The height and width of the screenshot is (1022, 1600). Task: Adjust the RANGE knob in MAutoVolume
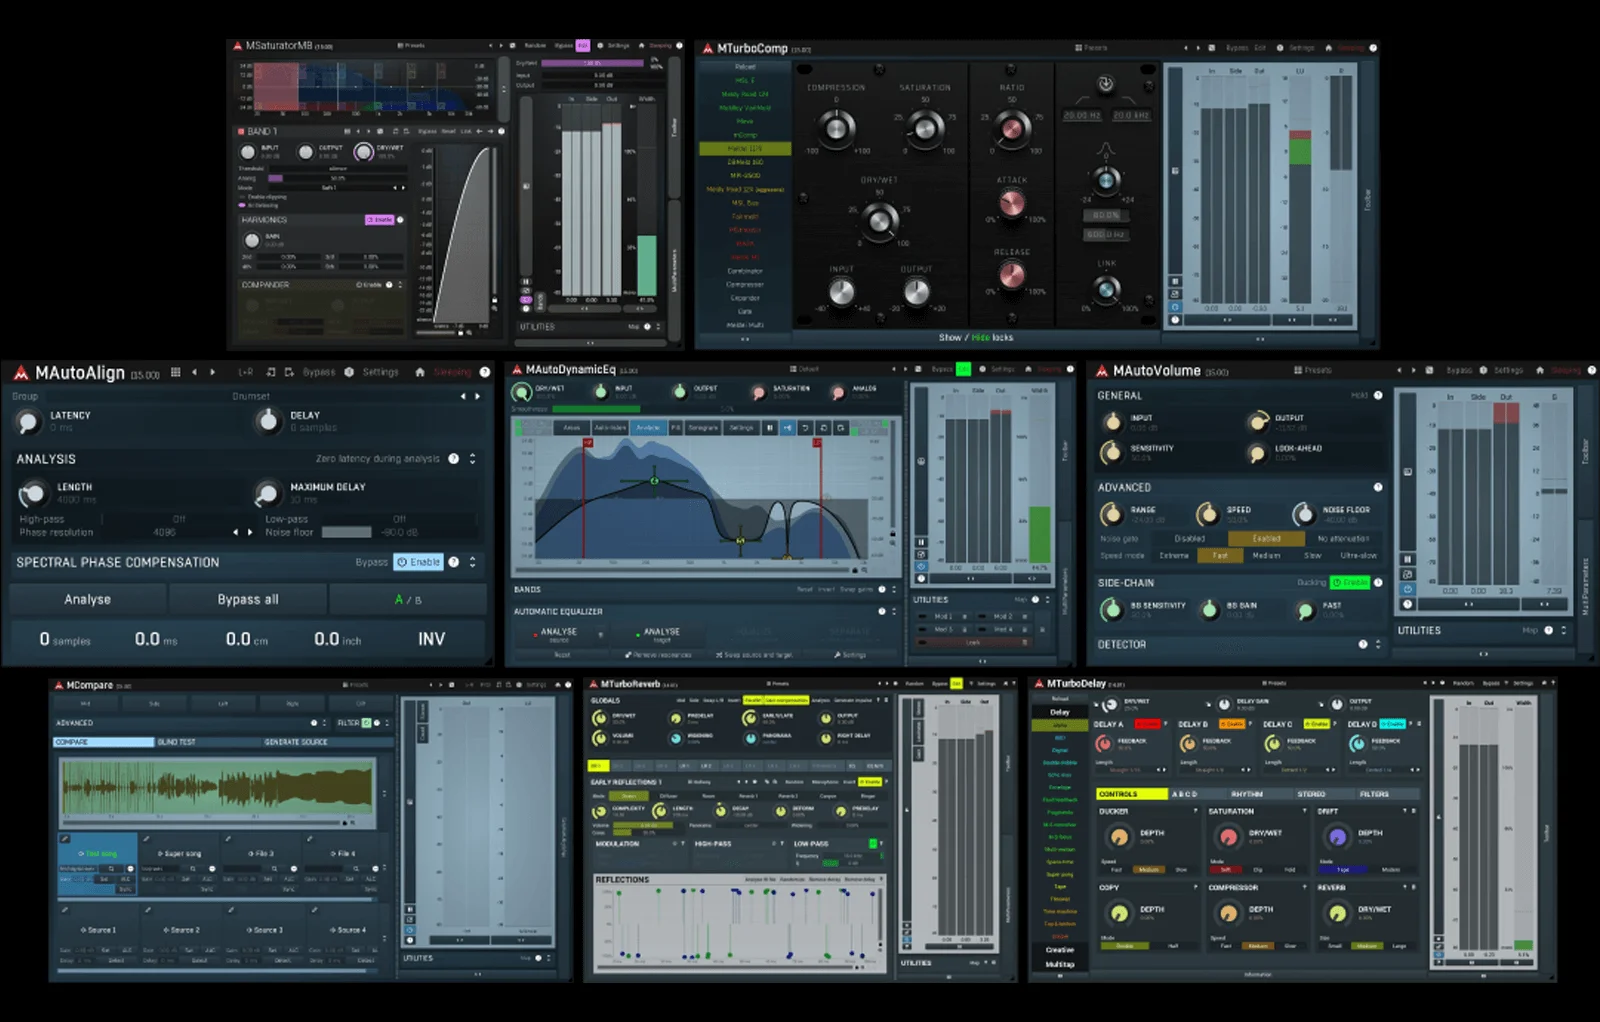pos(1111,514)
